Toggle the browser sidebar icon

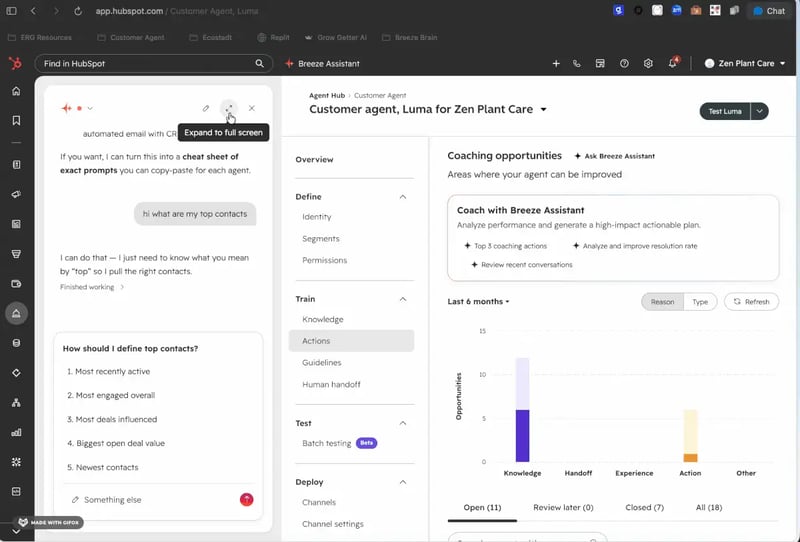[11, 11]
